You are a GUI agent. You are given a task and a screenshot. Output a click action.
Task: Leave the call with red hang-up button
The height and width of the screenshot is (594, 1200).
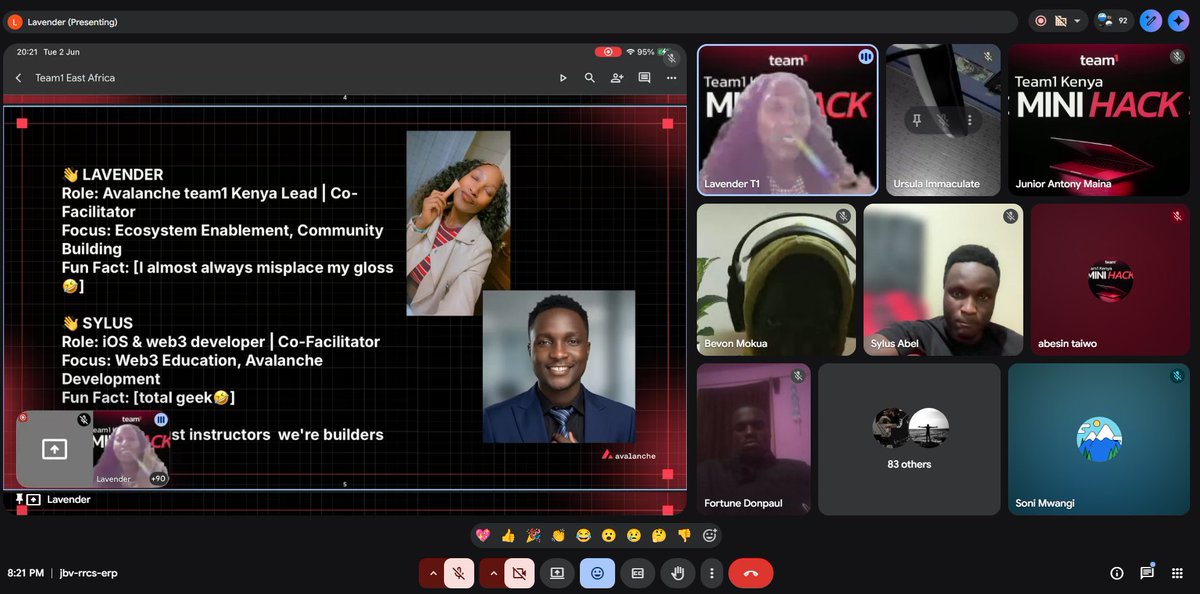pyautogui.click(x=751, y=573)
